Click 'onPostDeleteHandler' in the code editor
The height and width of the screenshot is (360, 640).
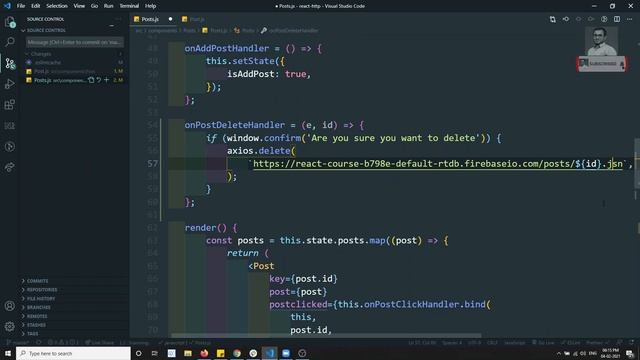coord(235,125)
